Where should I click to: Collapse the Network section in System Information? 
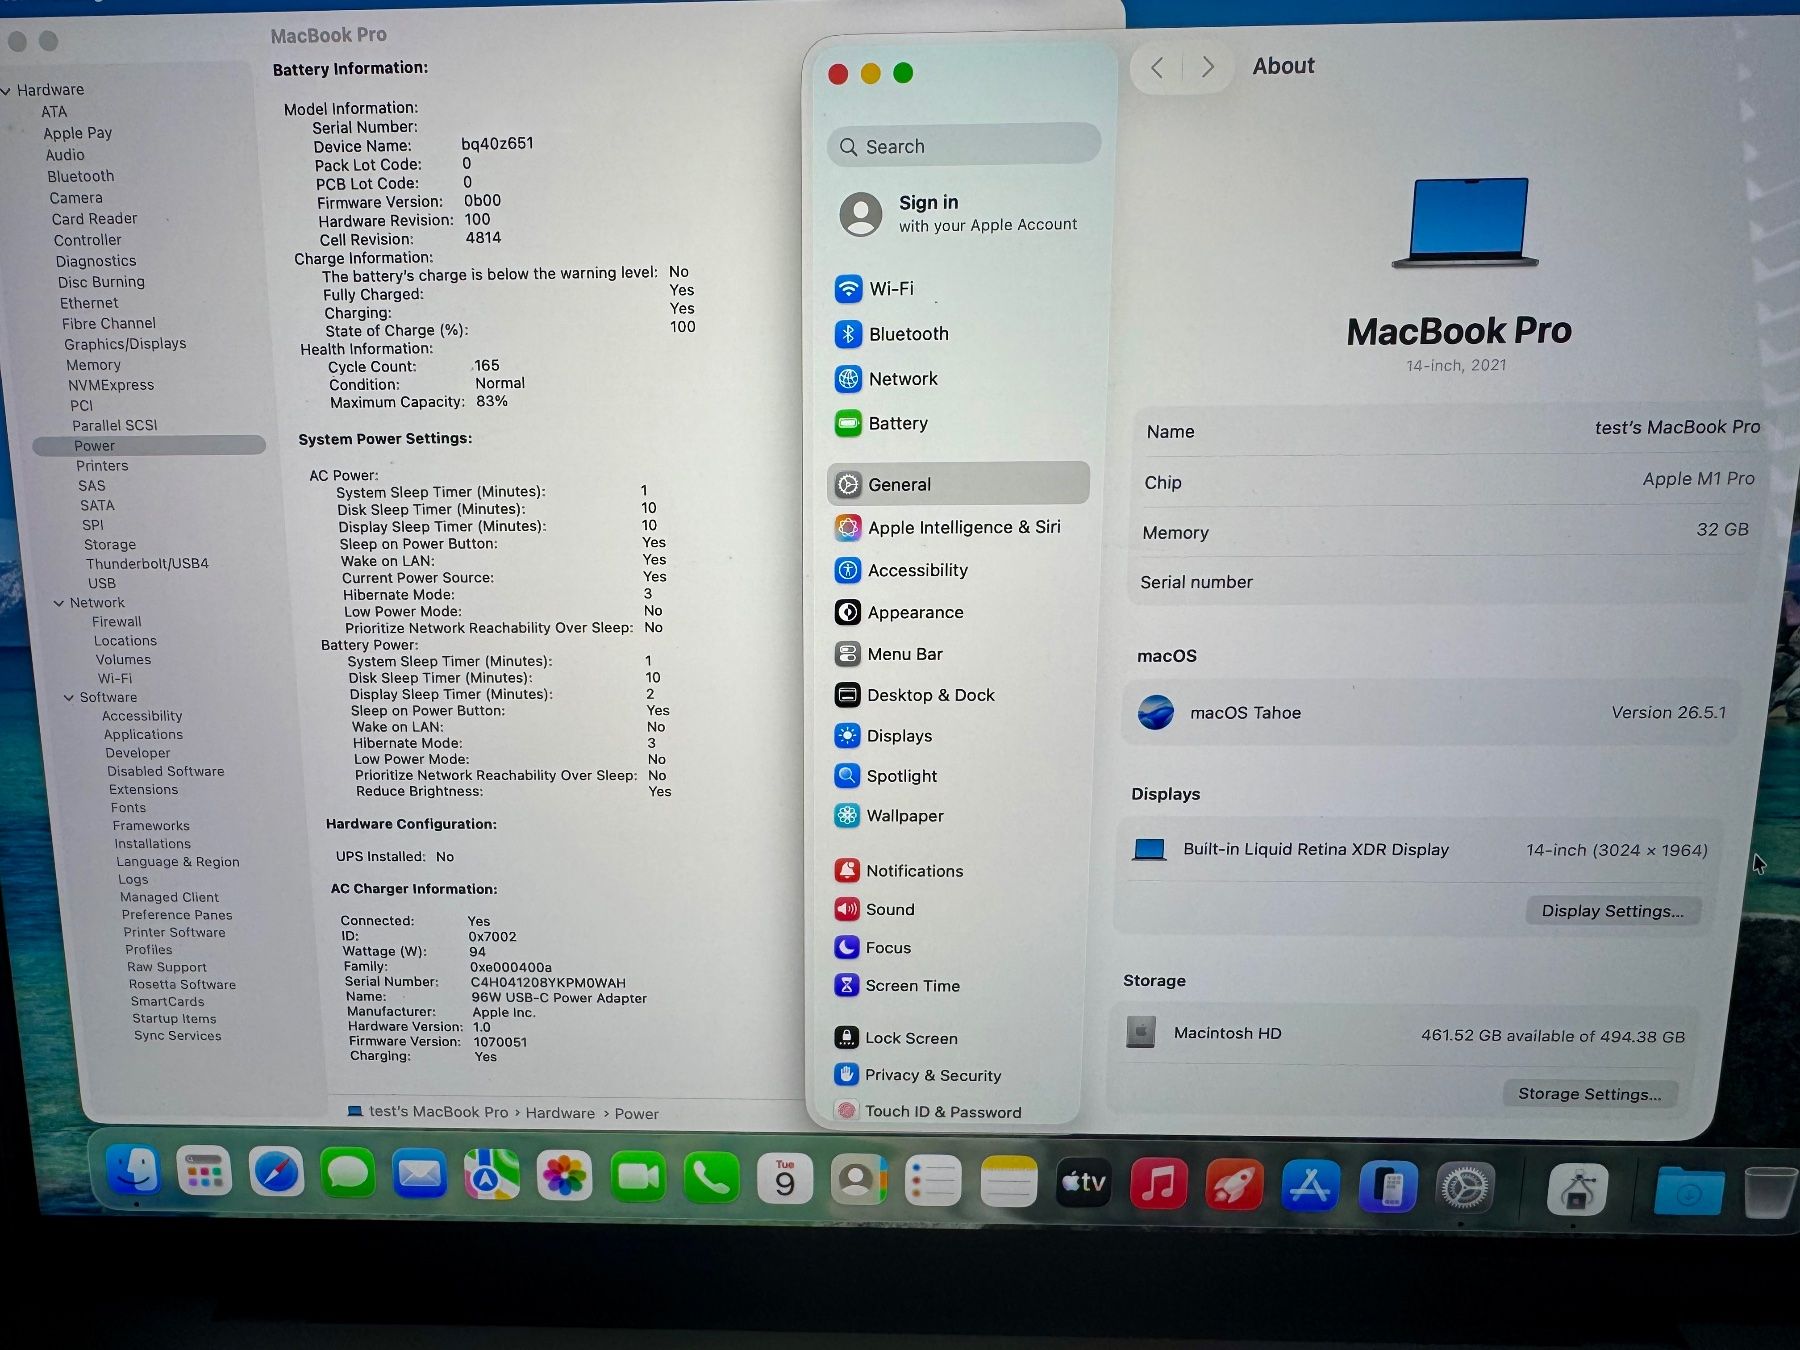tap(59, 603)
